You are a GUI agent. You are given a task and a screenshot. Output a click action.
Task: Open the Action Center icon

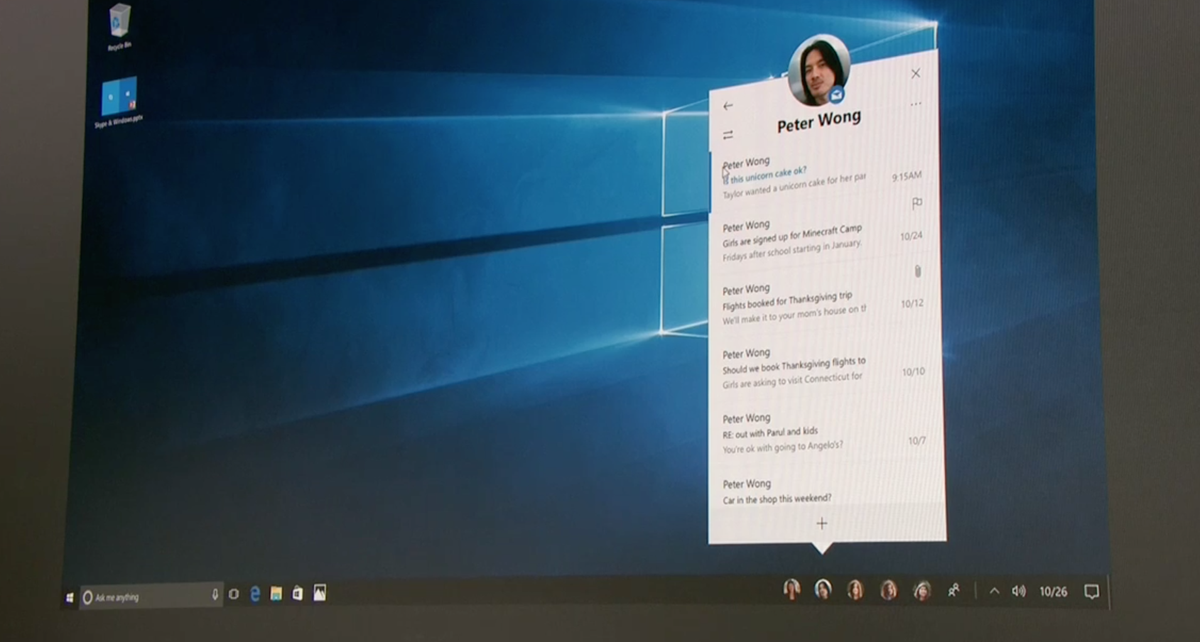pos(1091,591)
